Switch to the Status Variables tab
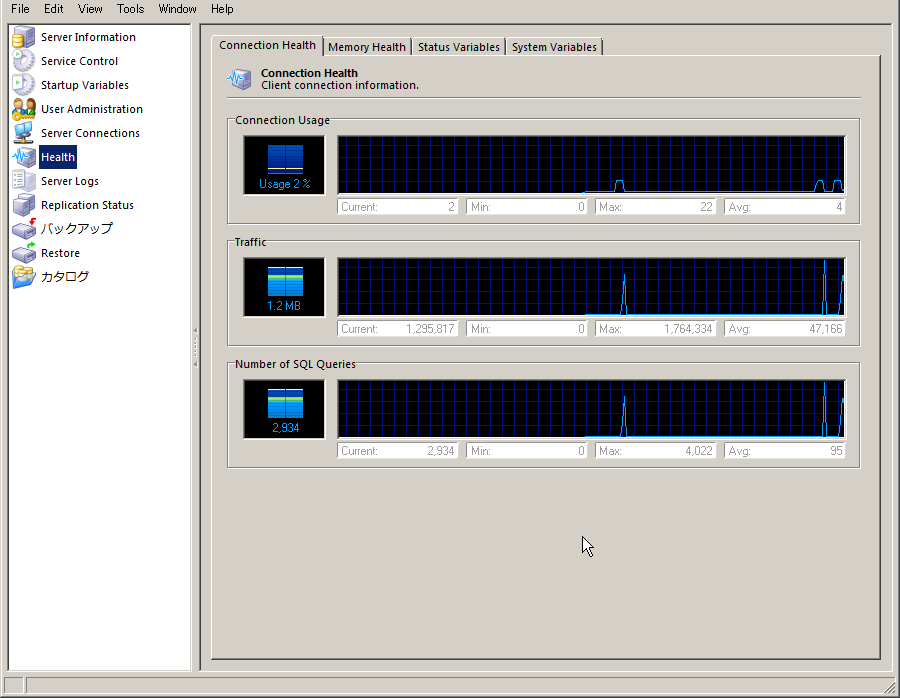 [x=459, y=47]
